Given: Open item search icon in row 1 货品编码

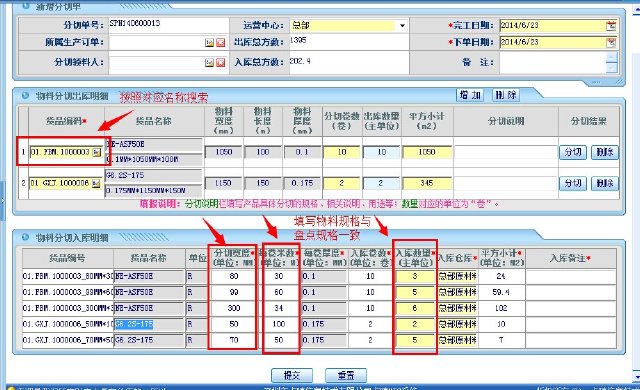Looking at the screenshot, I should click(x=96, y=152).
